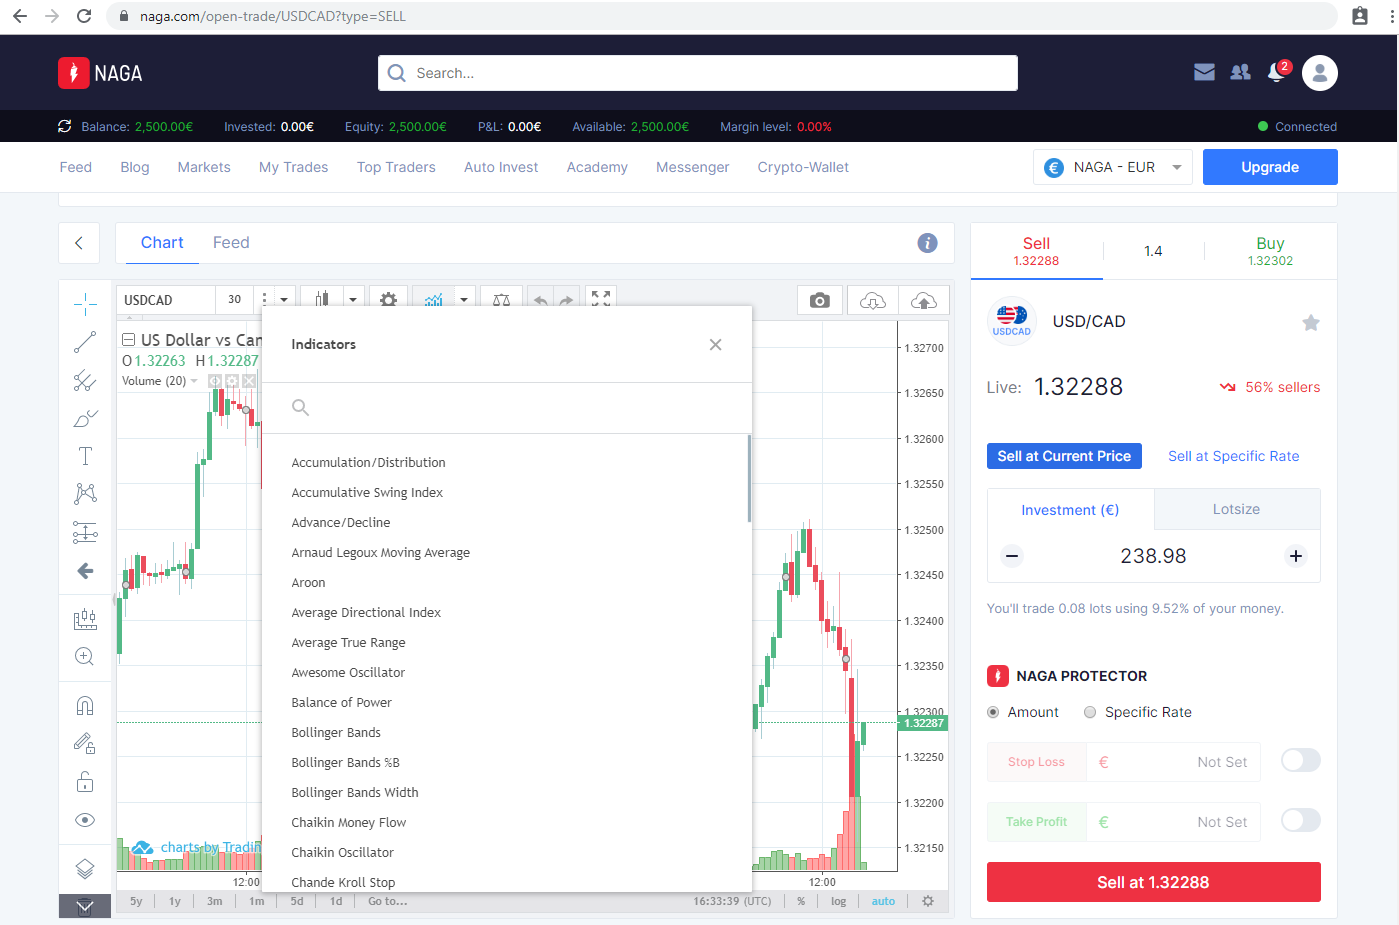Select the long position prediction tool

coord(85,532)
